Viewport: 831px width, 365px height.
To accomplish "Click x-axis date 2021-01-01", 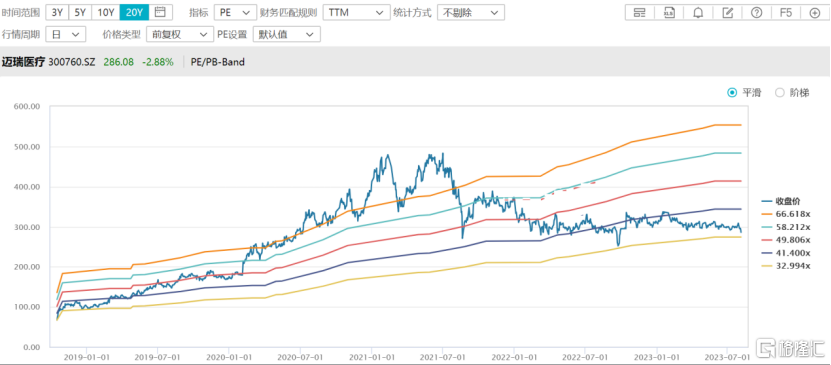I will tap(372, 358).
